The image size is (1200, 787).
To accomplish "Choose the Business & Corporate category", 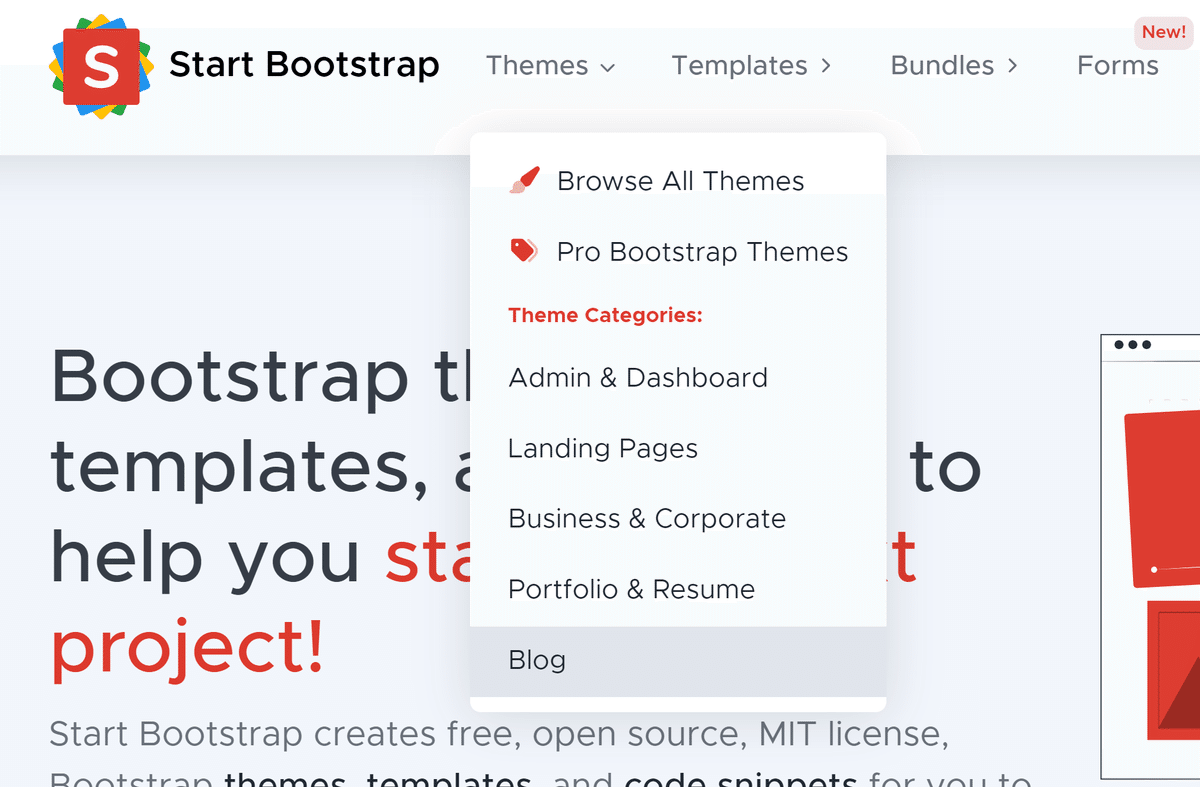I will pyautogui.click(x=678, y=519).
